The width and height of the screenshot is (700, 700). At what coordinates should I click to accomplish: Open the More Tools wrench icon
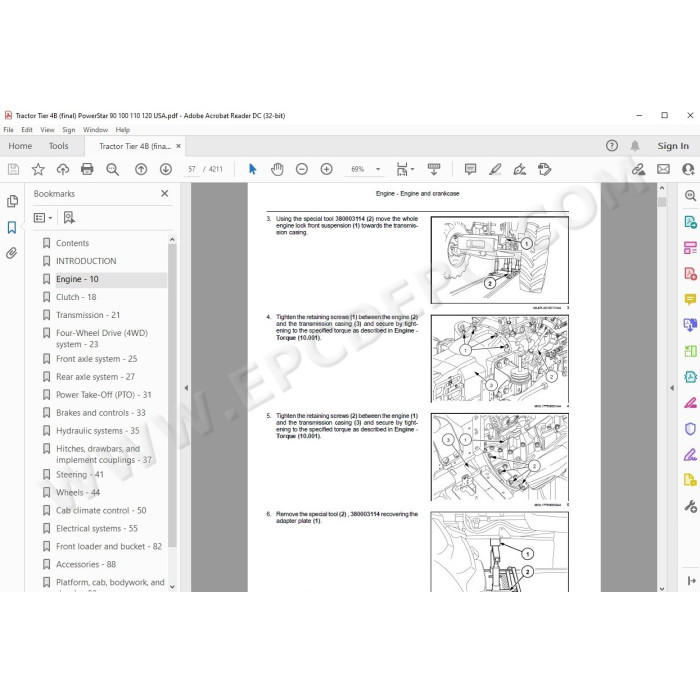(690, 506)
